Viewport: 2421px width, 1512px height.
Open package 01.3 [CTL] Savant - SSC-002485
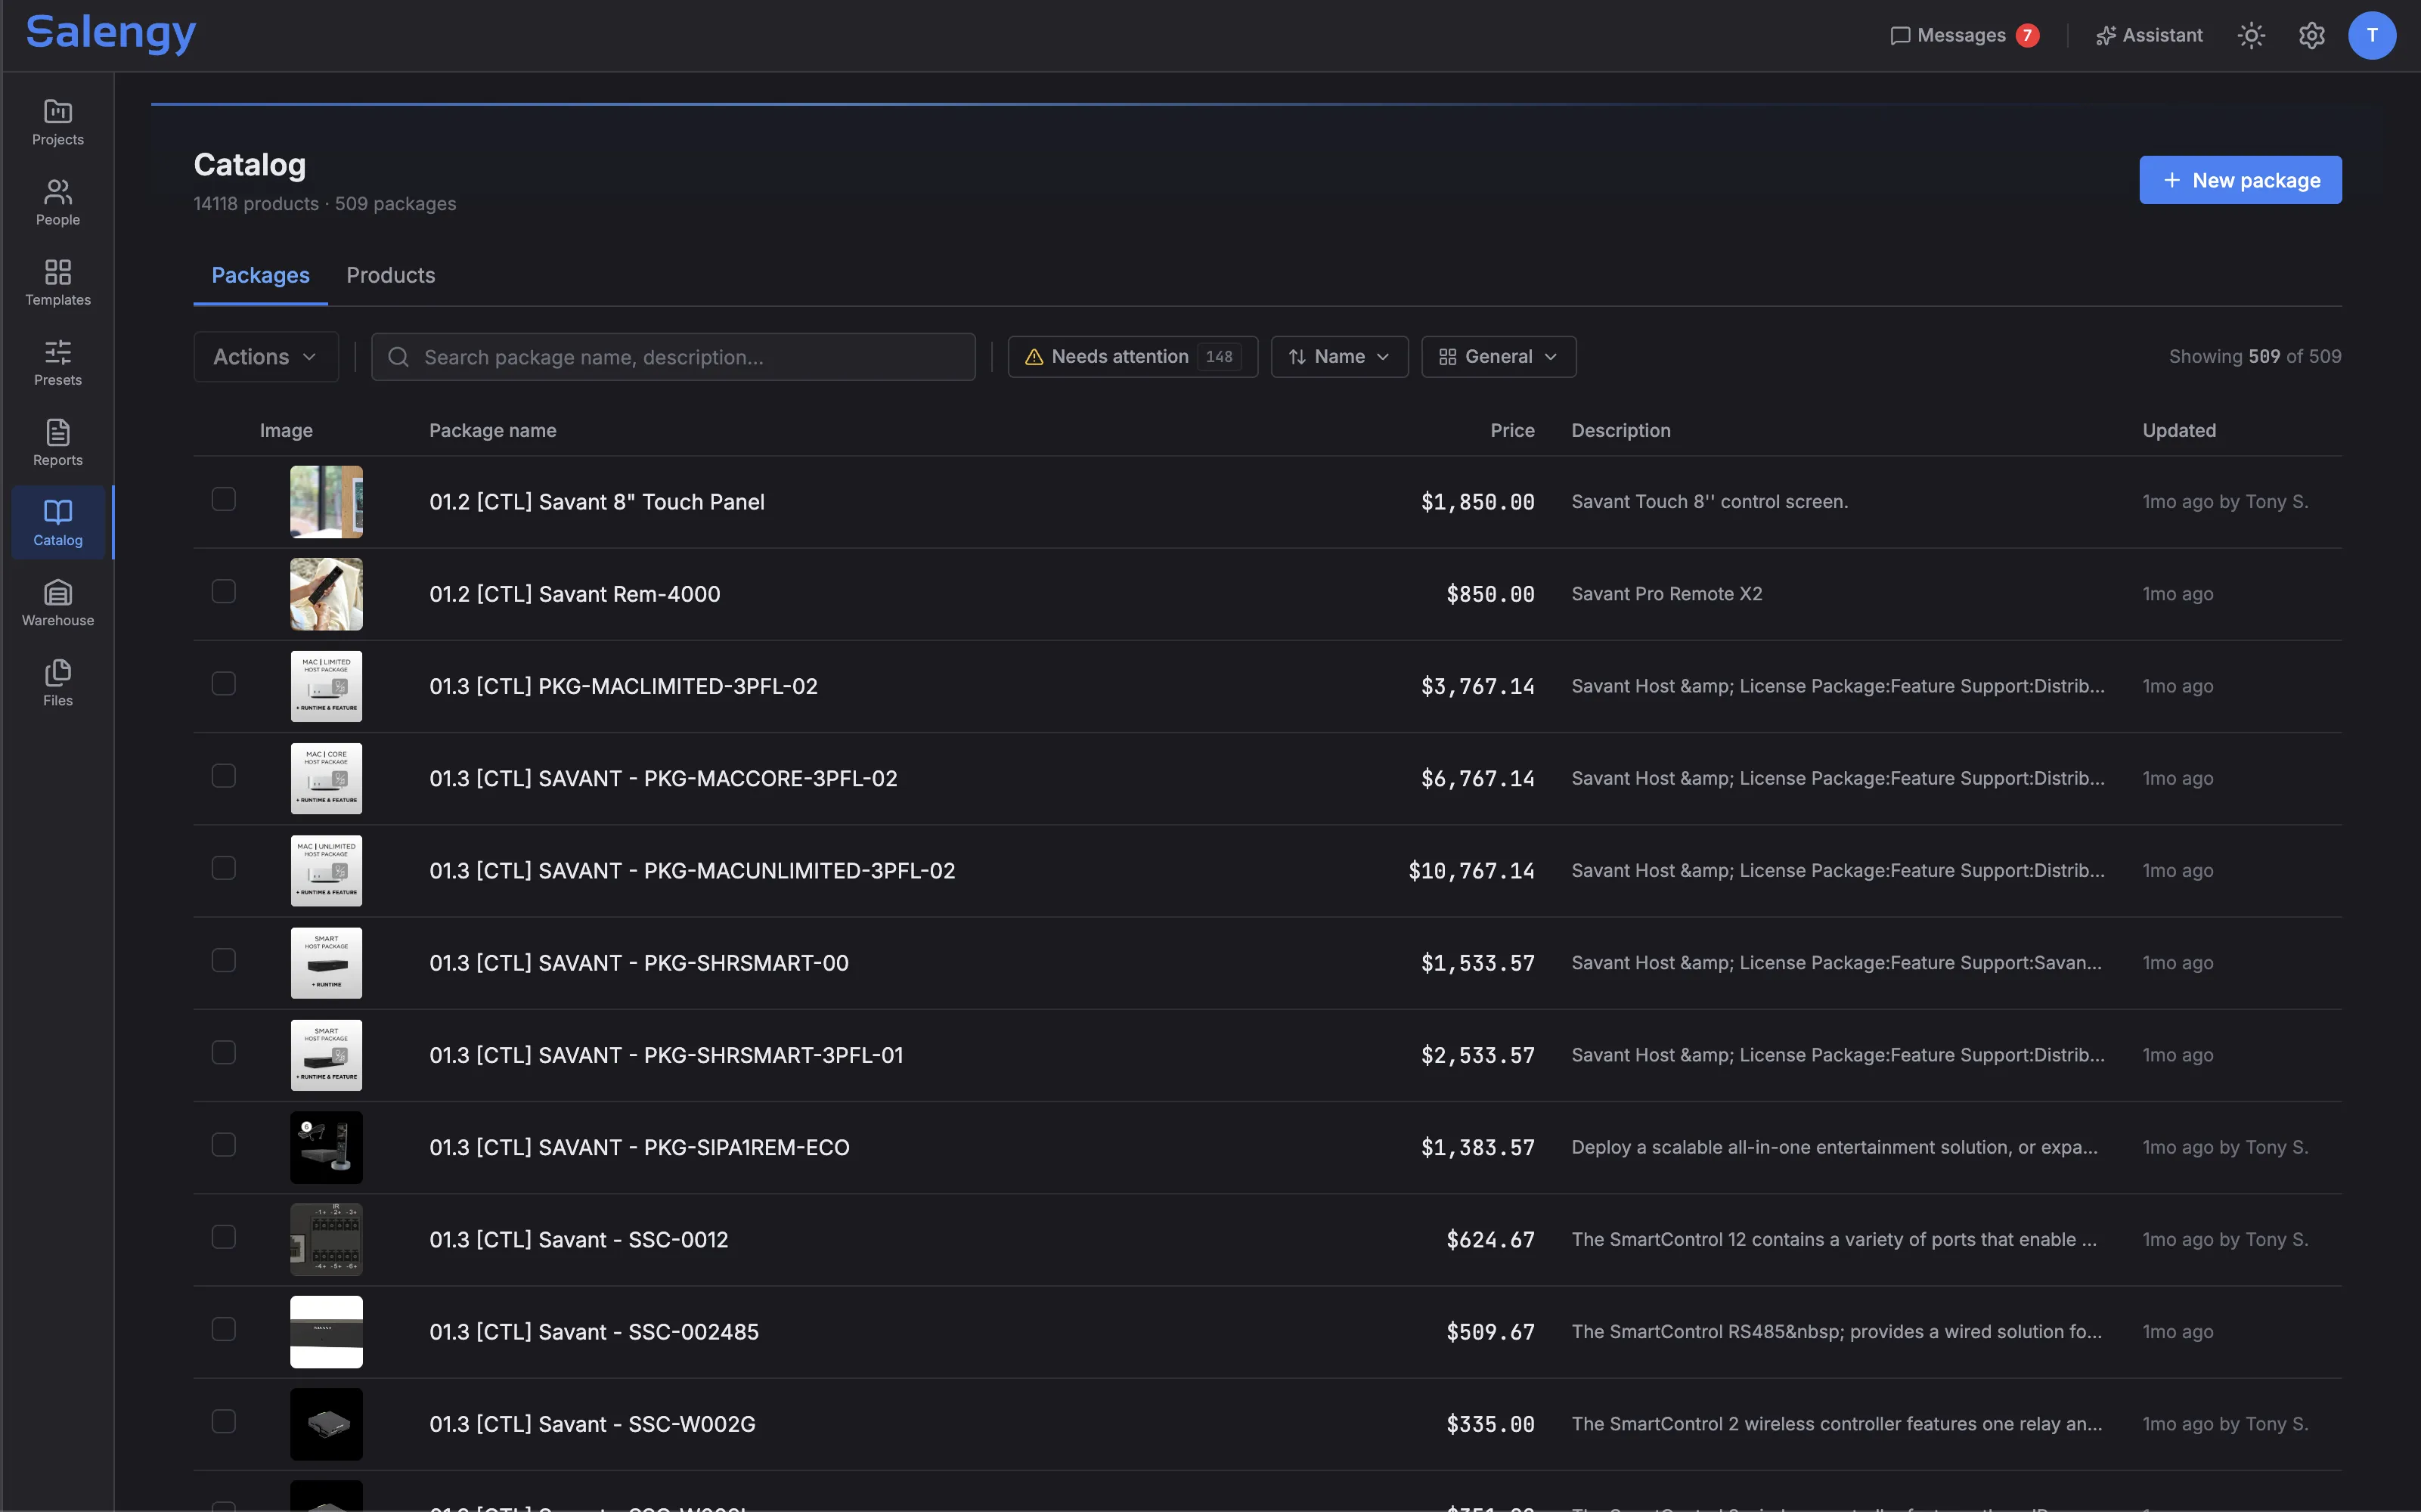click(594, 1332)
